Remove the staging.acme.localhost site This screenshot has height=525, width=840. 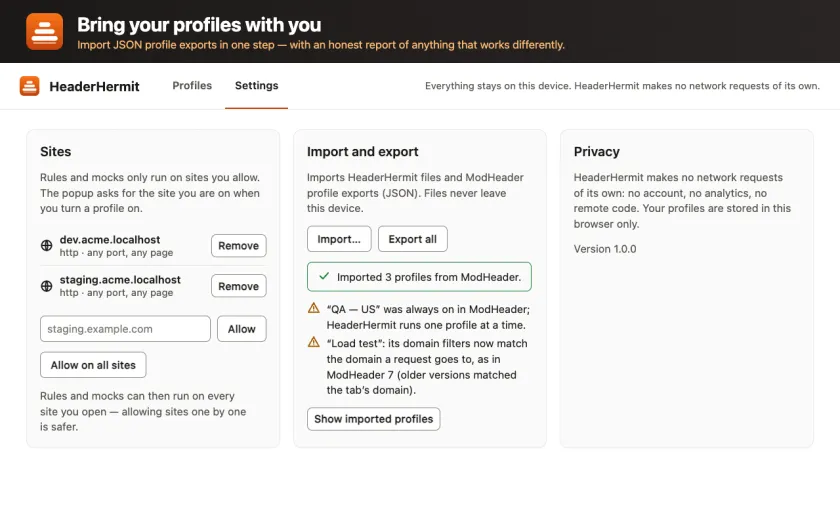point(238,286)
